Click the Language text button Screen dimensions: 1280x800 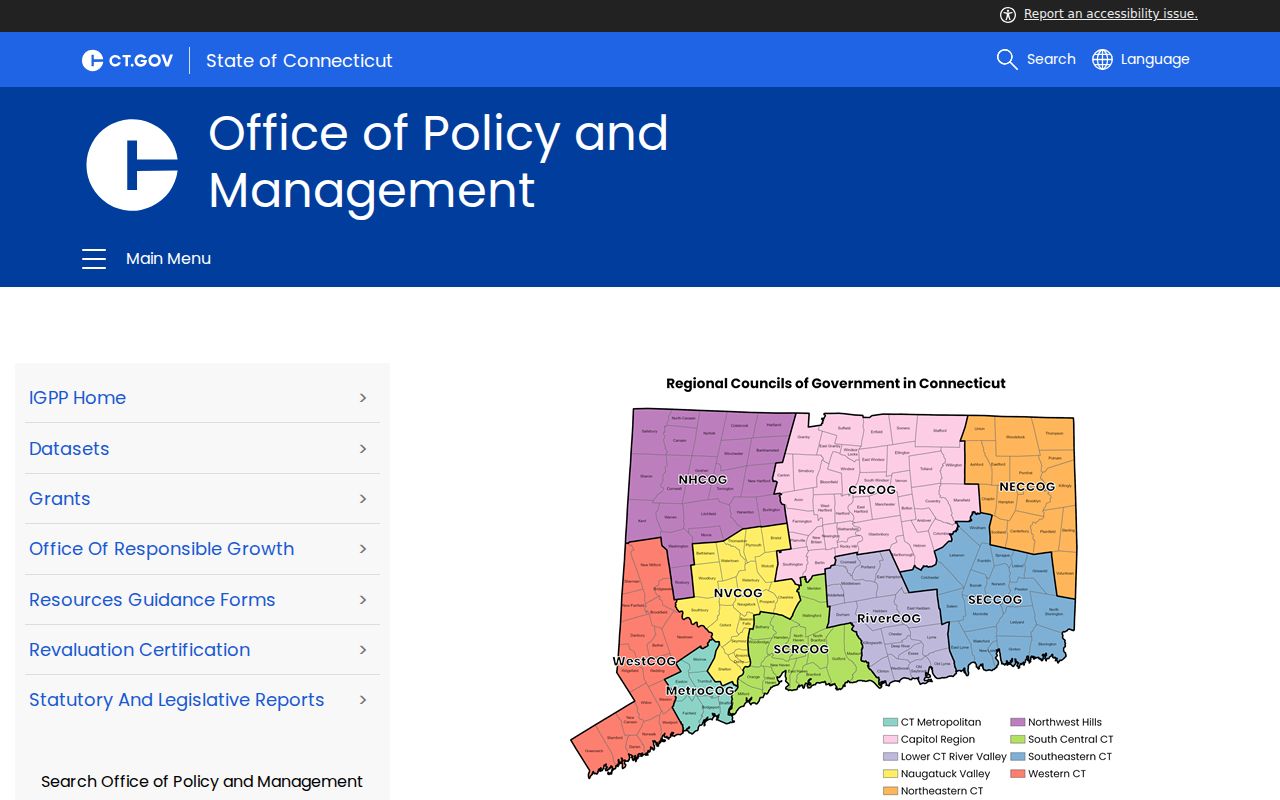tap(1155, 59)
